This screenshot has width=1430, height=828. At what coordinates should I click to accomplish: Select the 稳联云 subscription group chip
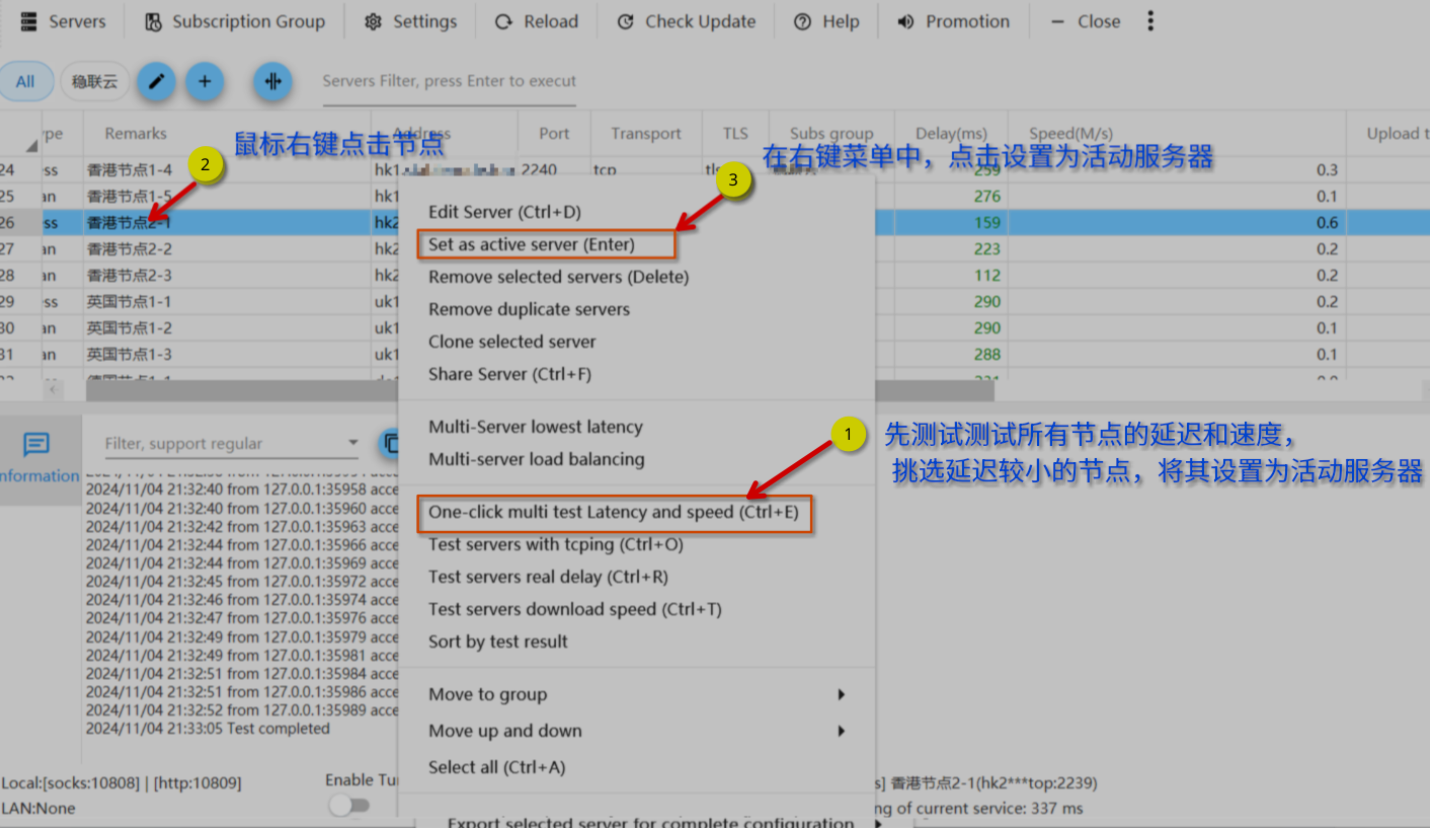click(x=95, y=81)
